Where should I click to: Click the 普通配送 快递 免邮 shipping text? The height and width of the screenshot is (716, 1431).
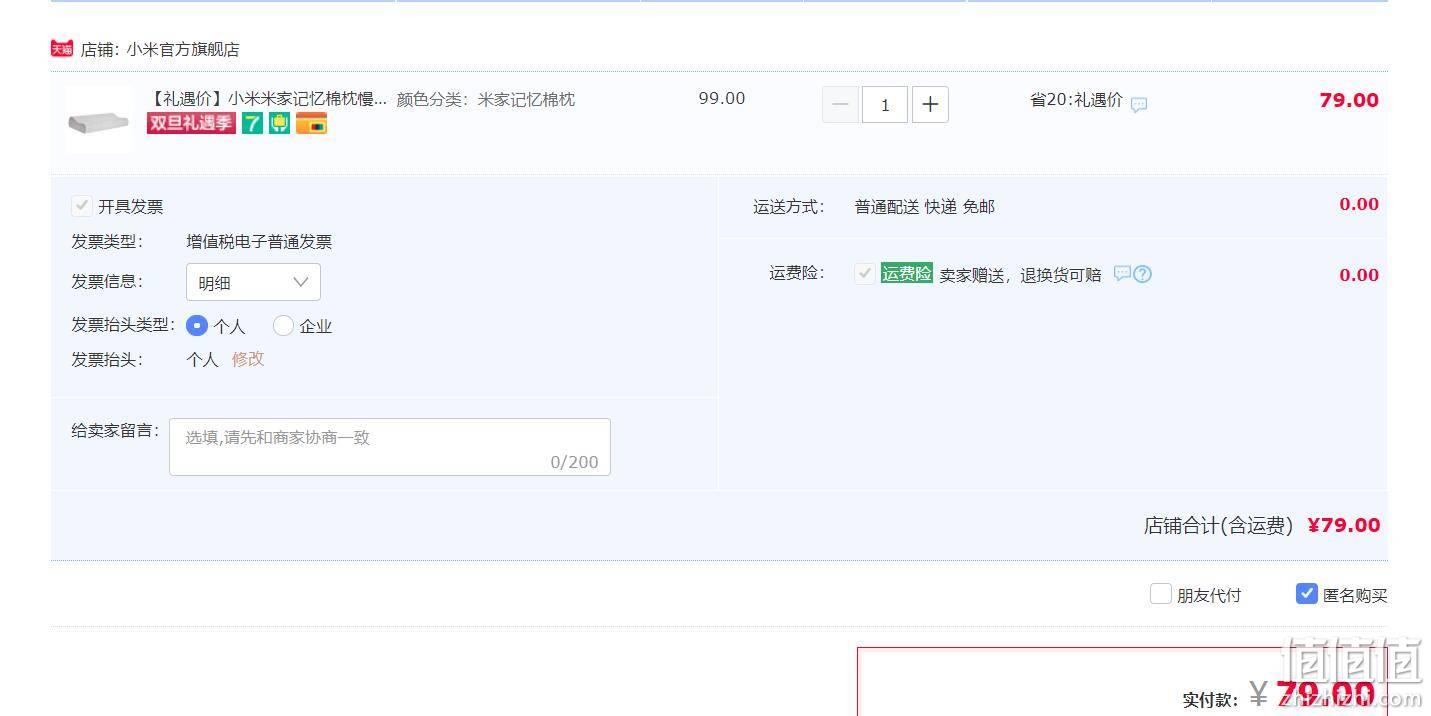click(x=925, y=207)
